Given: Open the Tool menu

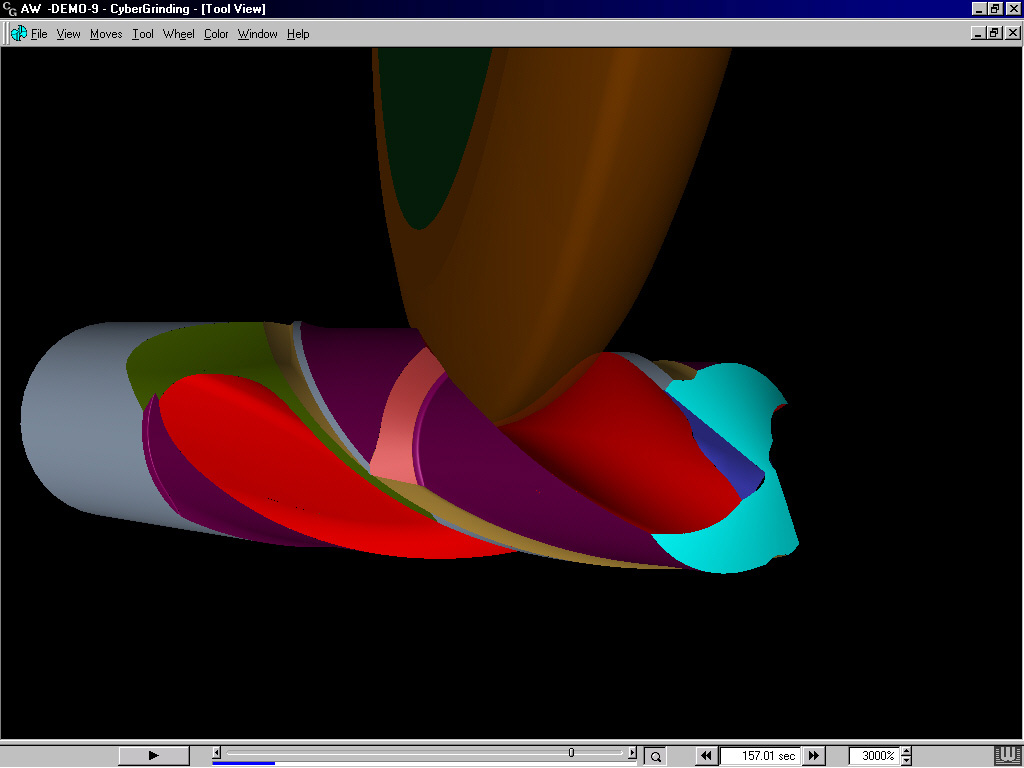Looking at the screenshot, I should point(143,34).
